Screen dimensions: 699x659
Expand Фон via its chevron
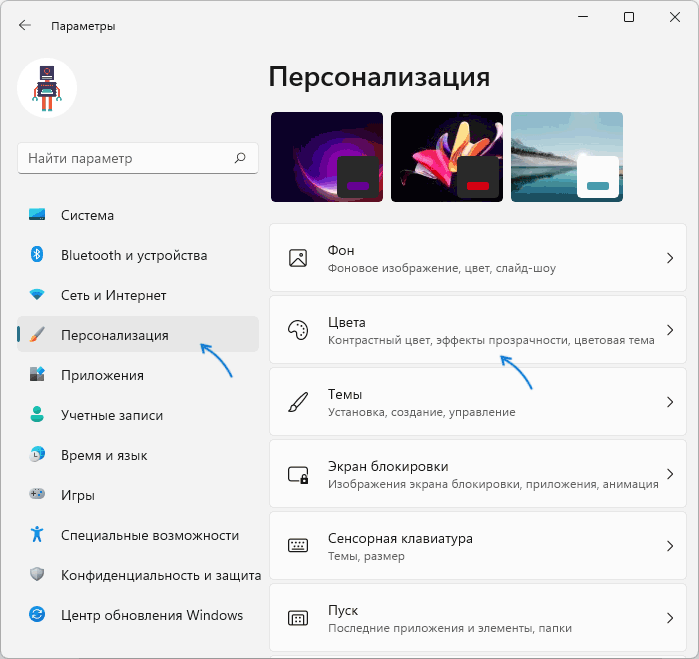(x=670, y=258)
